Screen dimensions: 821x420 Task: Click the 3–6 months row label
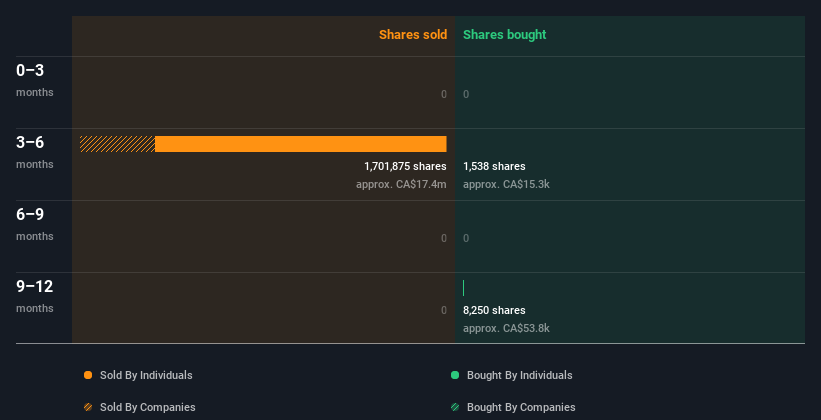pyautogui.click(x=35, y=152)
